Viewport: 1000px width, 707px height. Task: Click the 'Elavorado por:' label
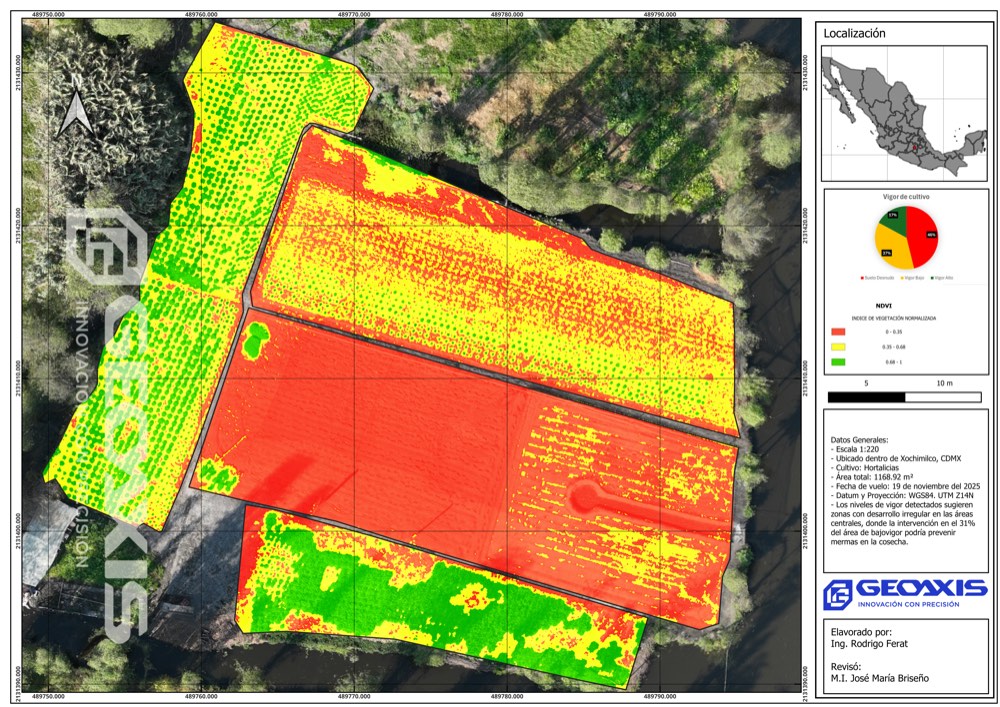pos(861,632)
